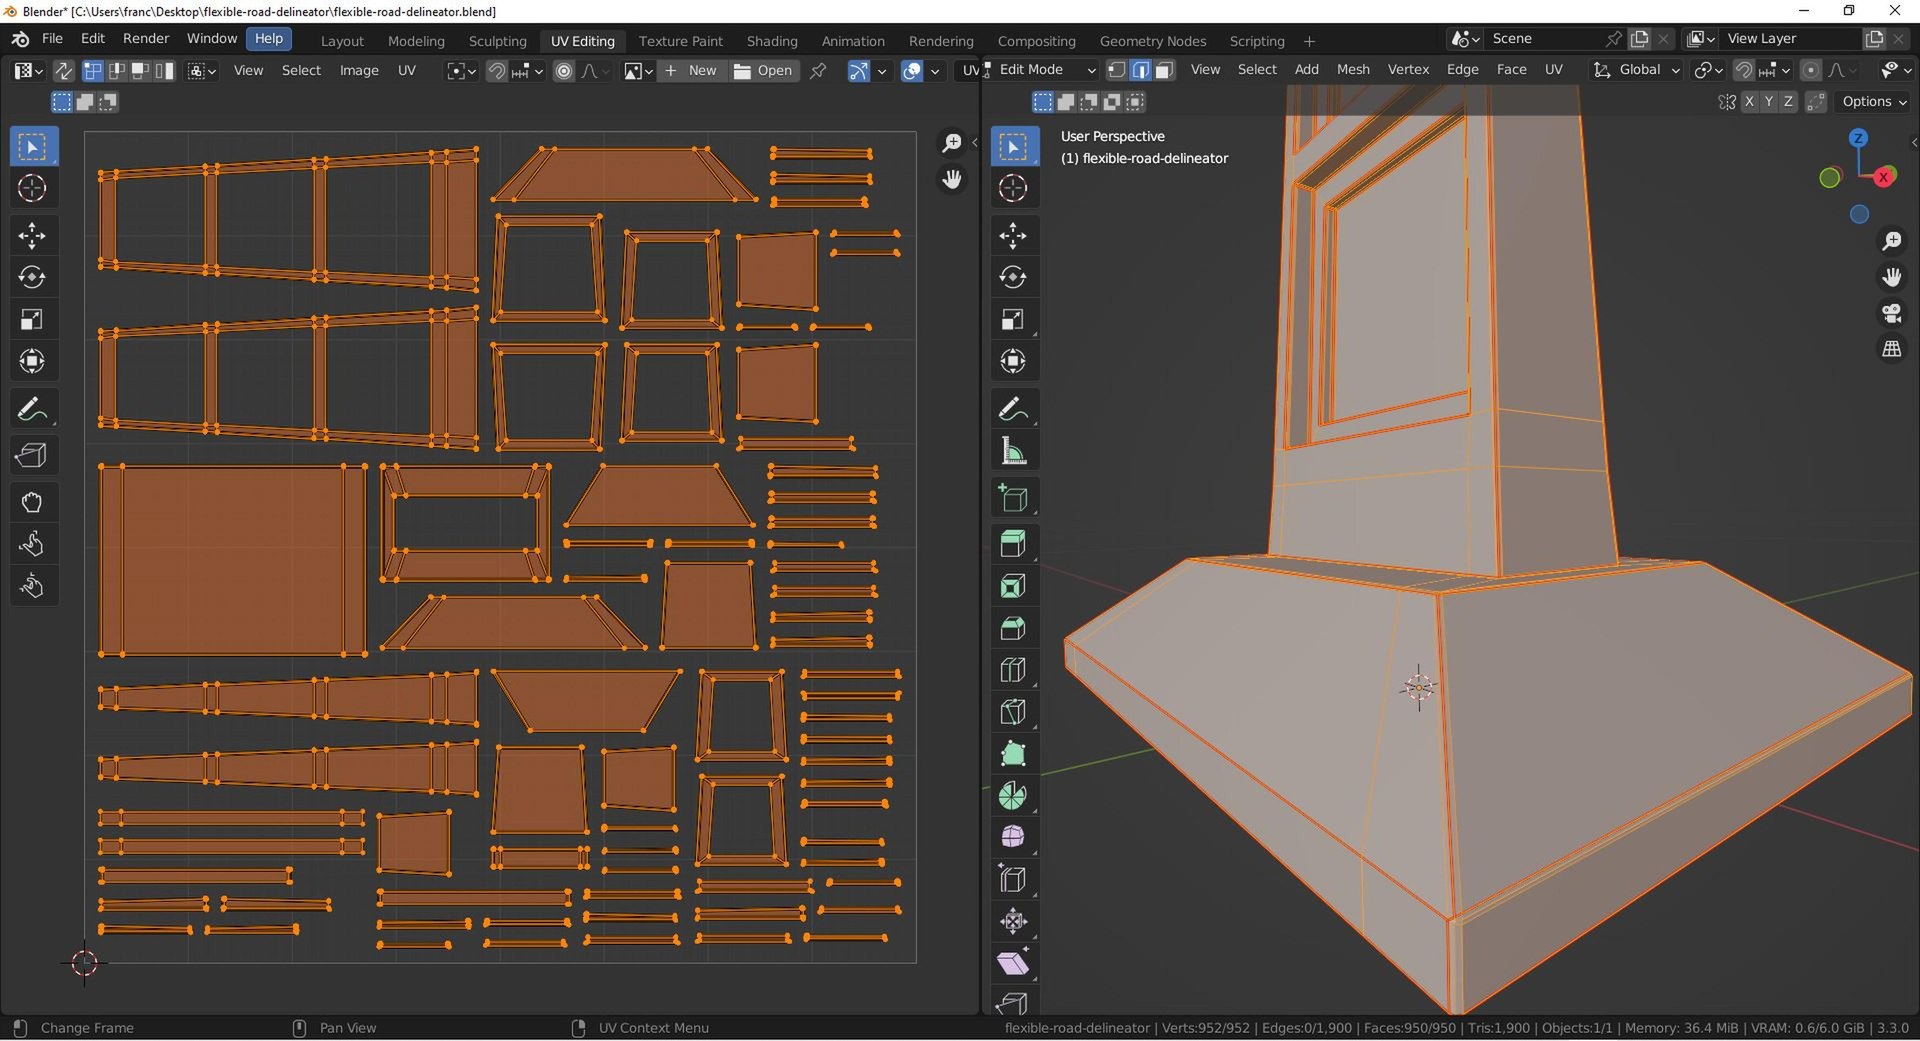The image size is (1920, 1041).
Task: Choose the Knife tool in 3D viewport
Action: tap(1013, 712)
